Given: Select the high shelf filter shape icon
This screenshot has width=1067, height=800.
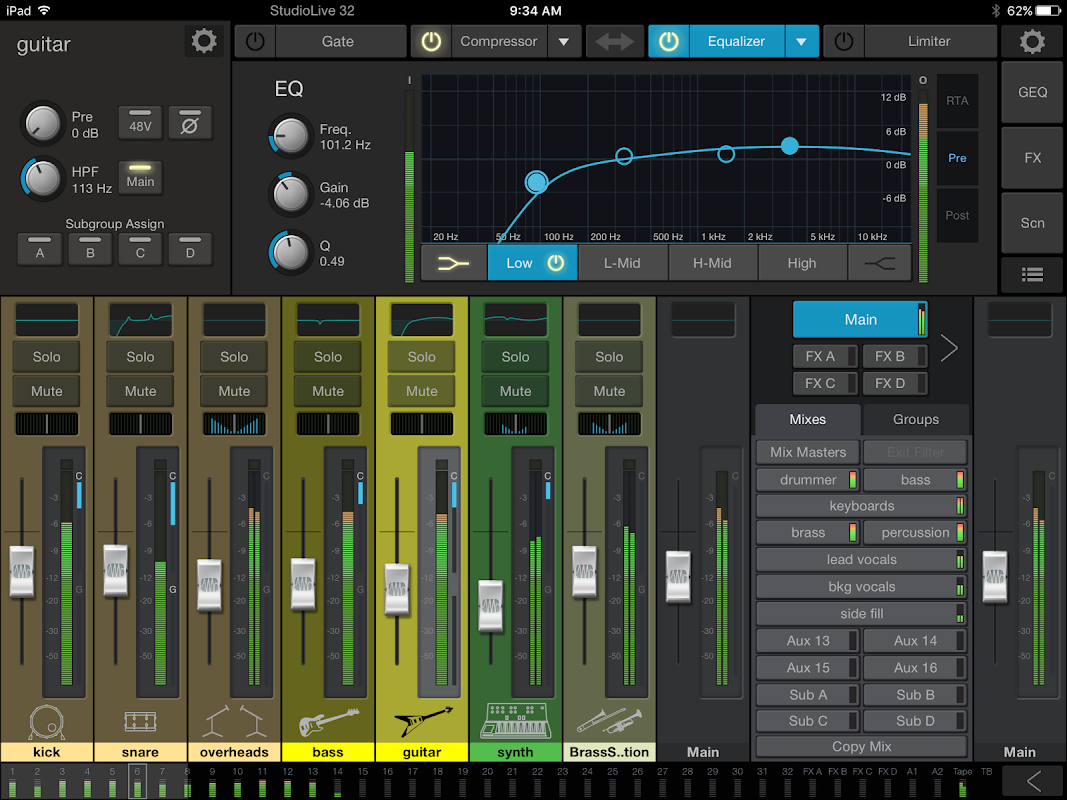Looking at the screenshot, I should click(880, 263).
